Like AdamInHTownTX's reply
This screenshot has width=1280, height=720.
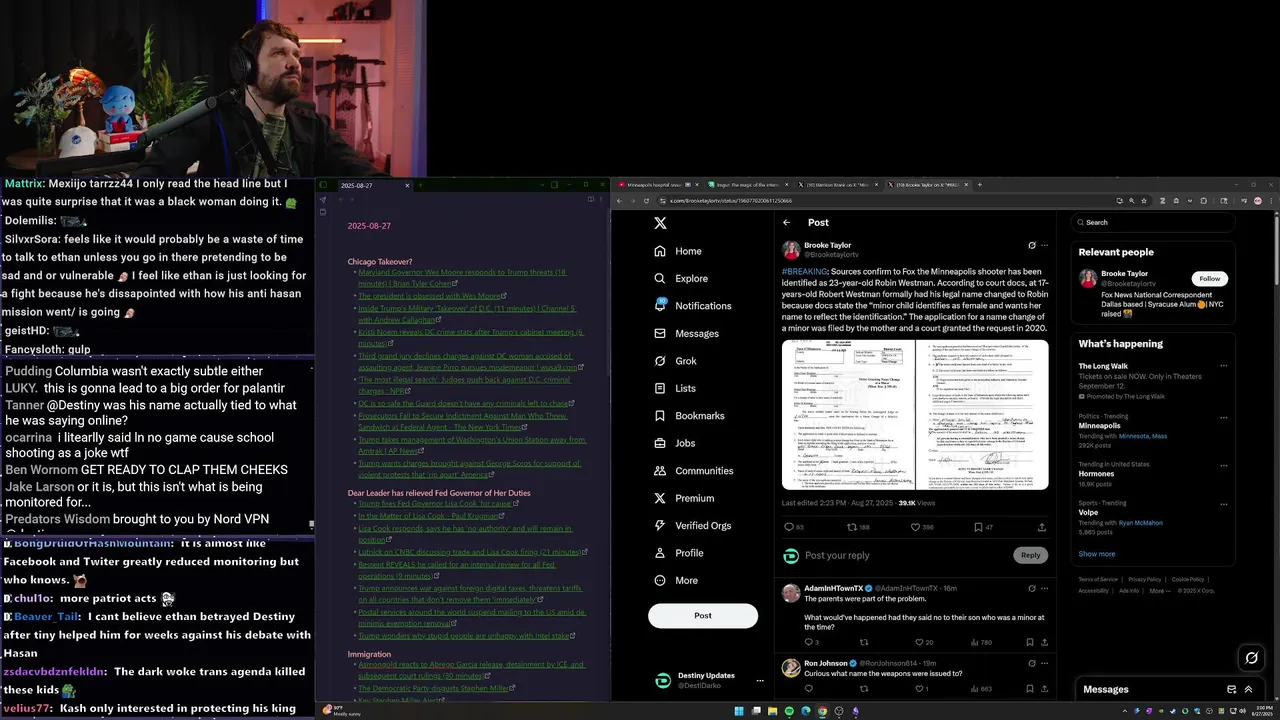(918, 643)
